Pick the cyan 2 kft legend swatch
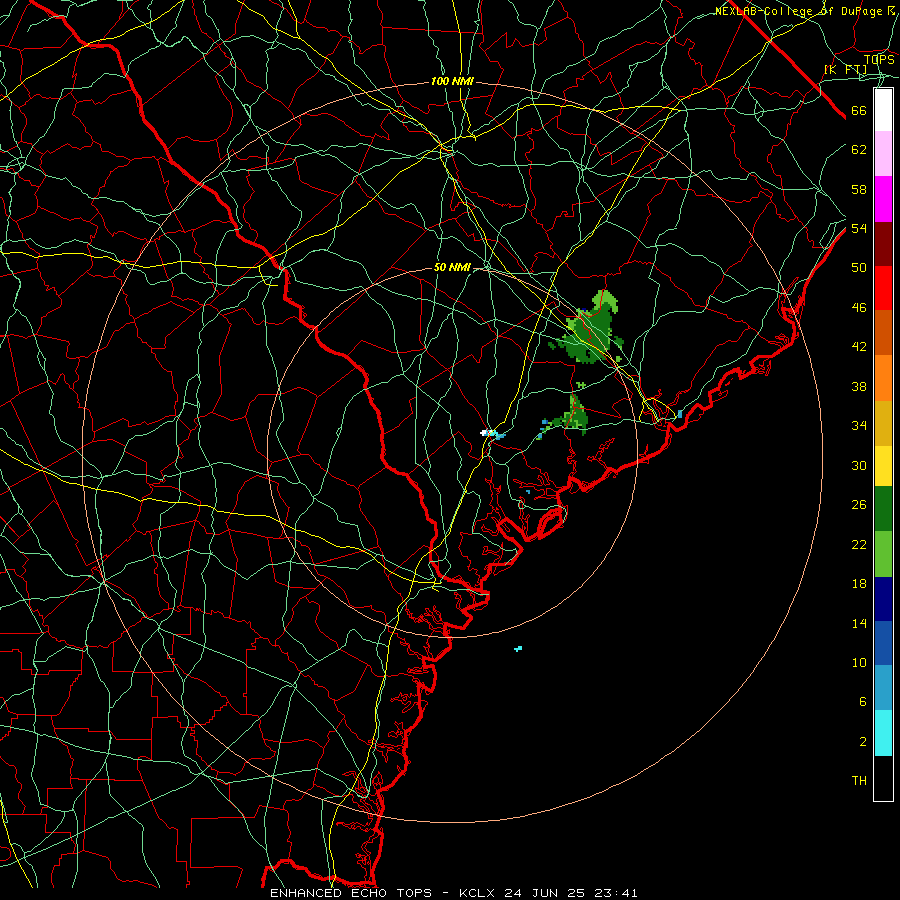 (x=883, y=733)
